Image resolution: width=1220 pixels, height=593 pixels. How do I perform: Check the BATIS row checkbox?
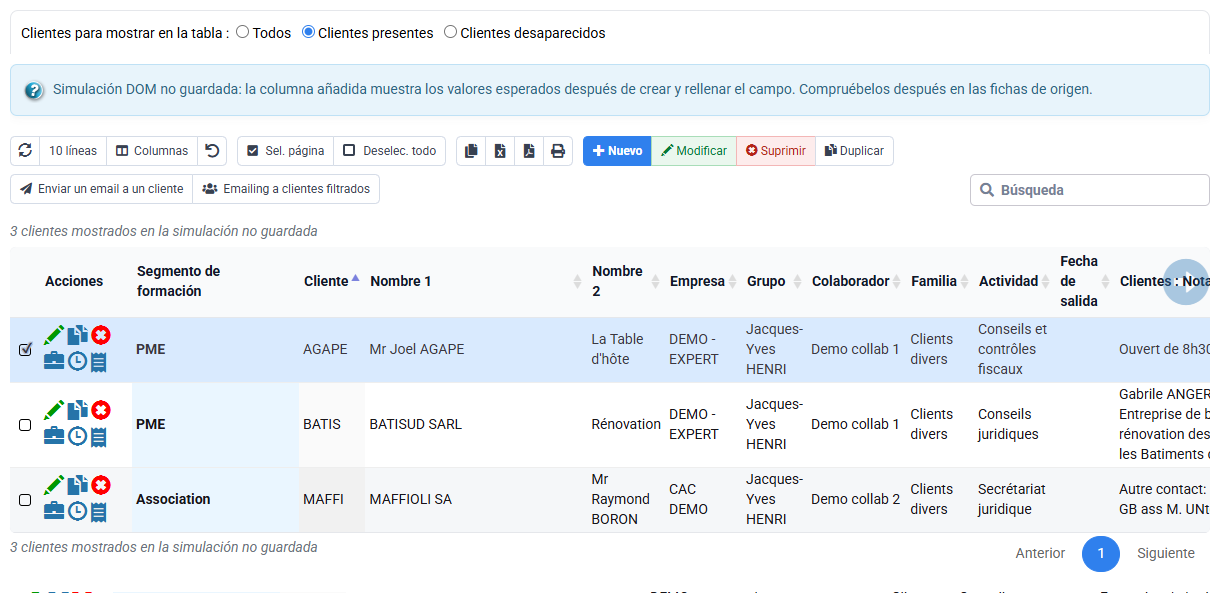pos(25,425)
